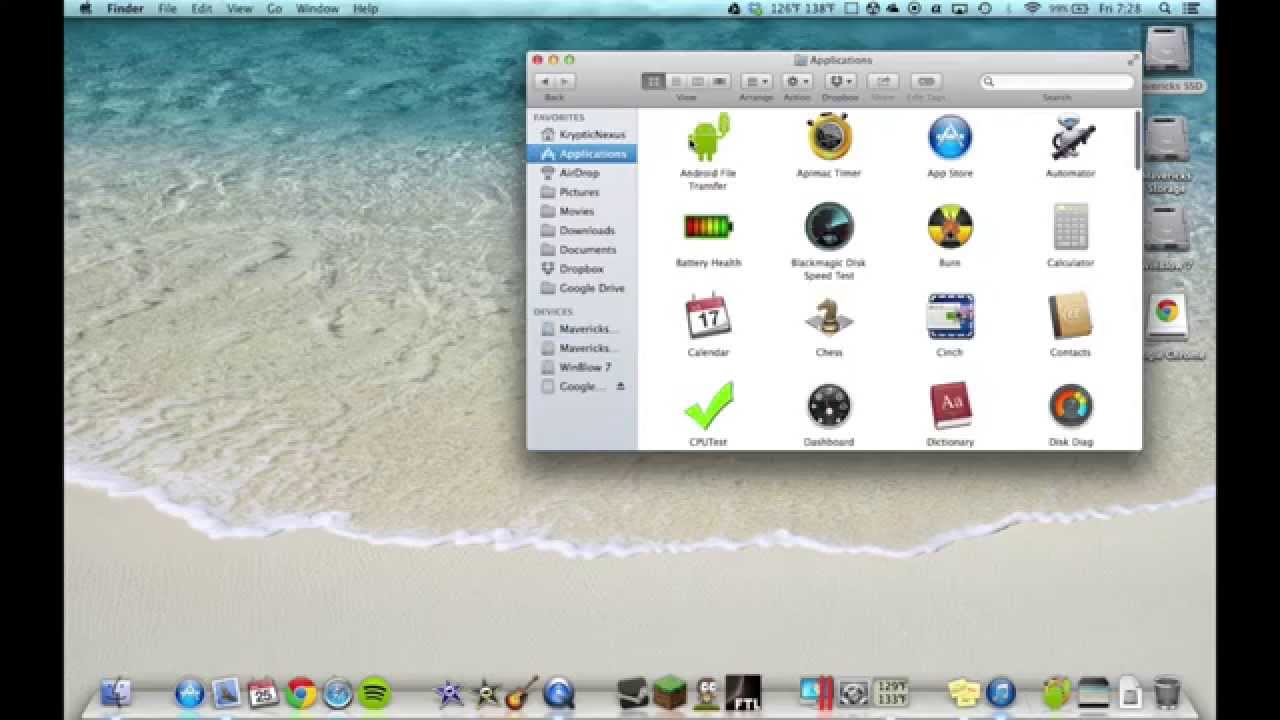The image size is (1280, 720).
Task: Click the Finder icon in the Dock
Action: [116, 692]
